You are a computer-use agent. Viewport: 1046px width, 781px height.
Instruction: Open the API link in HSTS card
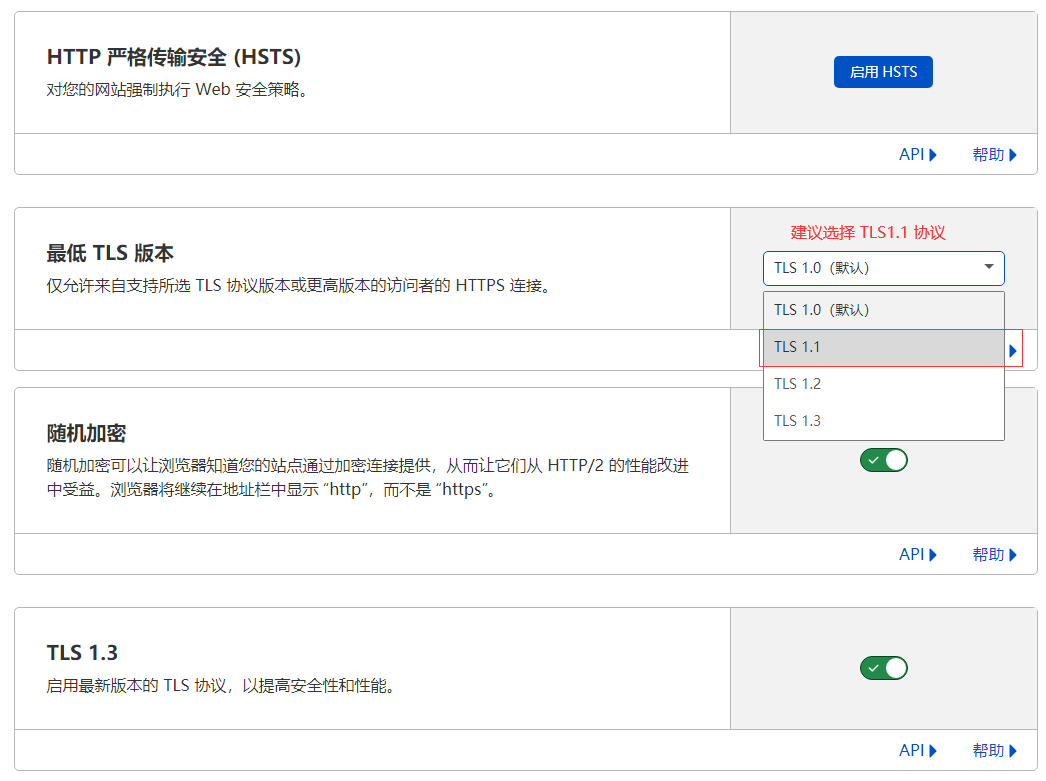pos(917,155)
